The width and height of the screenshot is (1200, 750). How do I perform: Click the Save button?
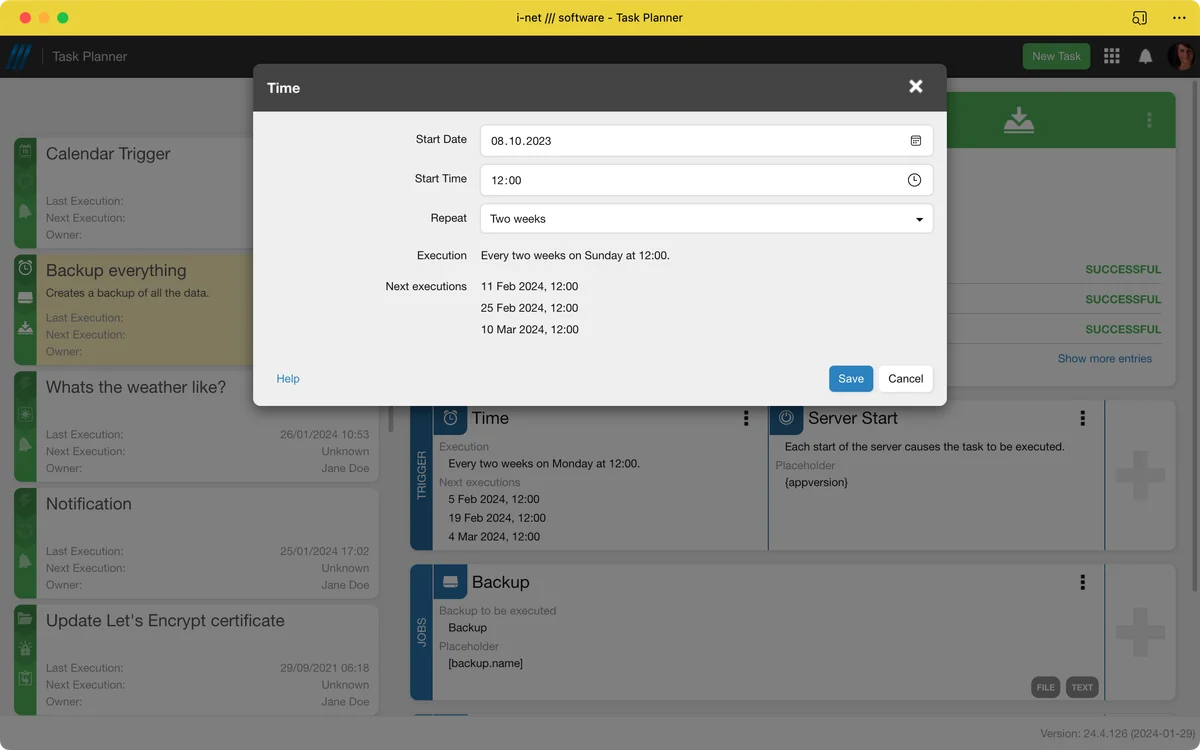click(850, 379)
